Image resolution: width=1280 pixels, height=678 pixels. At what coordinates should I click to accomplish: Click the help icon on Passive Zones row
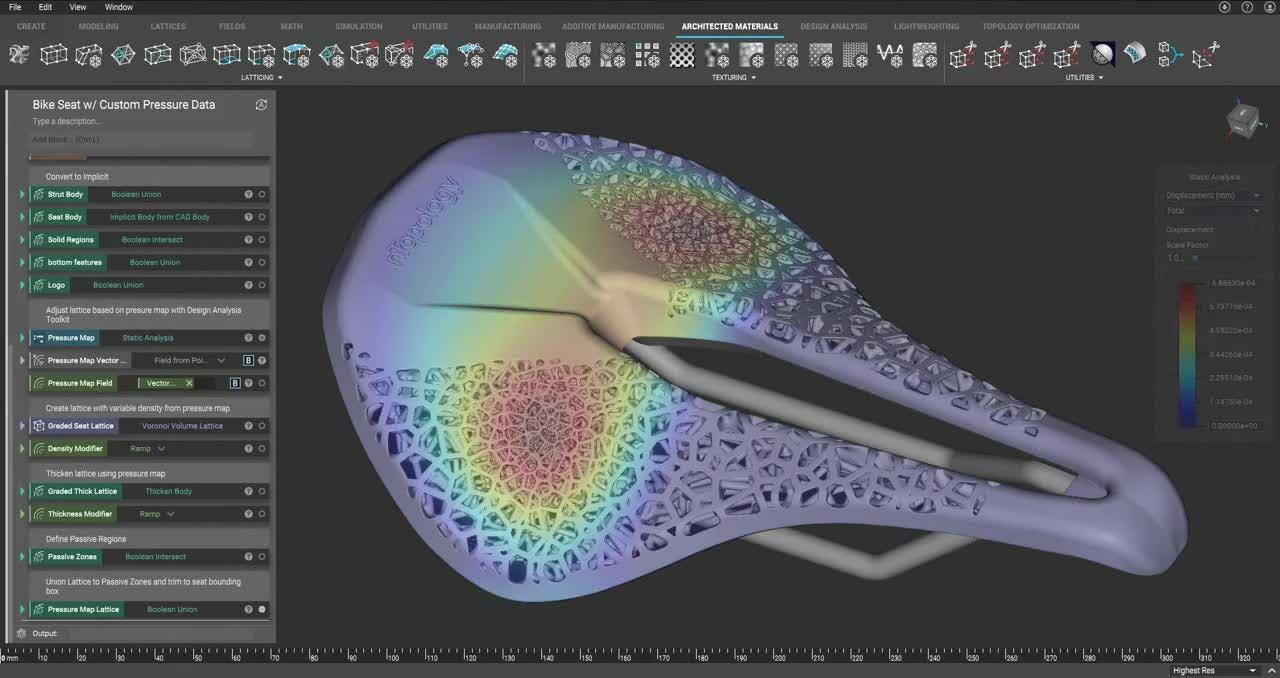(248, 557)
